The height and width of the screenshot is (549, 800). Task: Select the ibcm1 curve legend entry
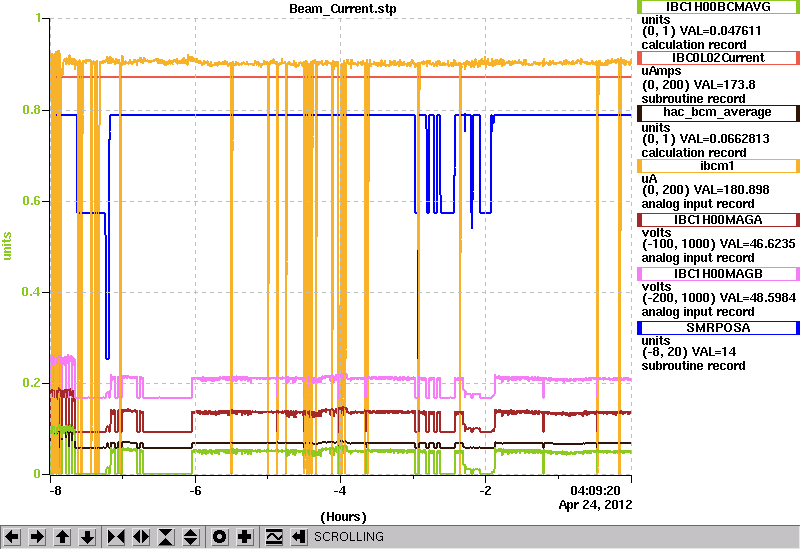pyautogui.click(x=718, y=166)
